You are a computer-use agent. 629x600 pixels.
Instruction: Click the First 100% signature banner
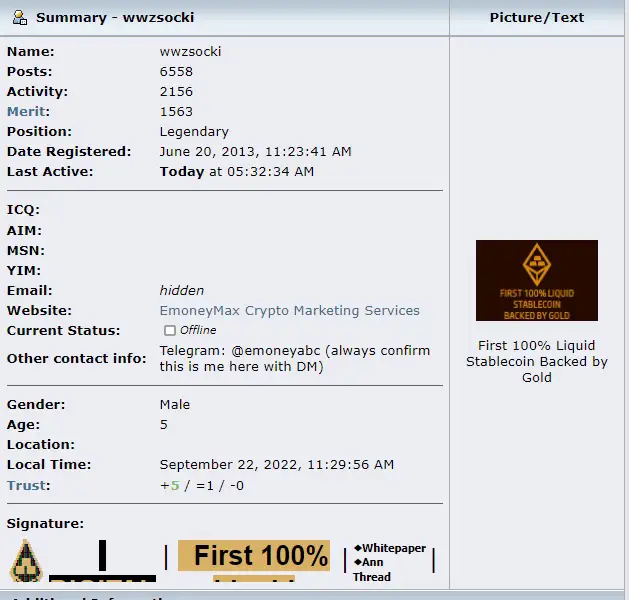[x=254, y=556]
